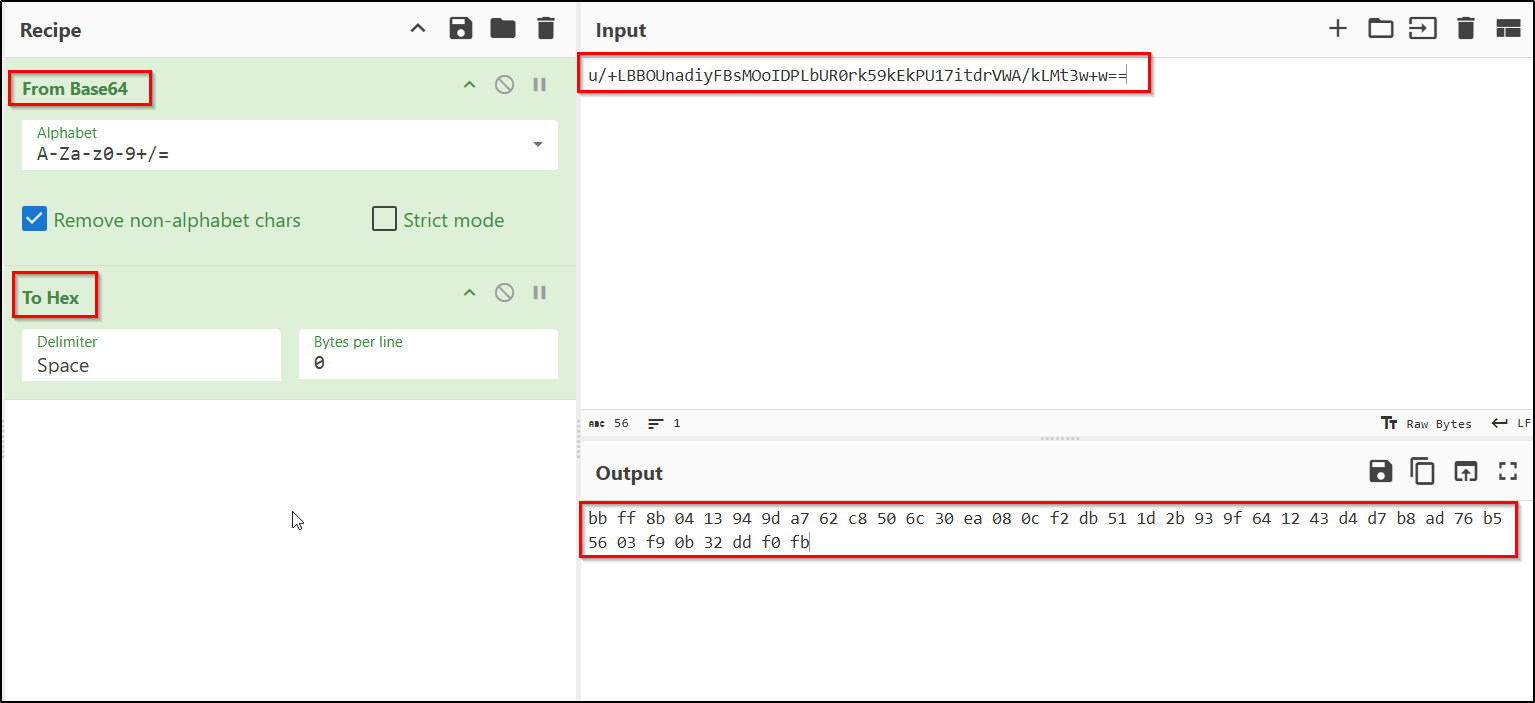Add a new input tab with plus icon

pyautogui.click(x=1338, y=29)
